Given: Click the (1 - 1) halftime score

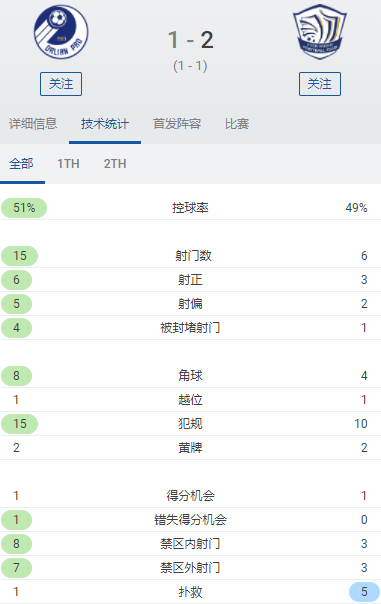Looking at the screenshot, I should pyautogui.click(x=190, y=66).
